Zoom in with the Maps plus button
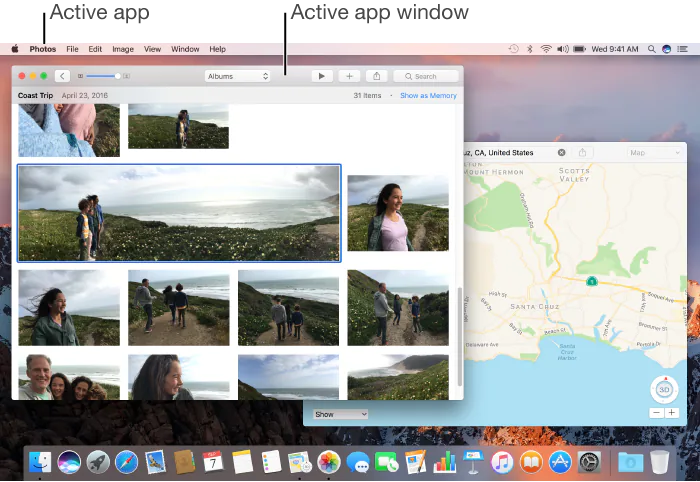The image size is (700, 482). pos(671,413)
